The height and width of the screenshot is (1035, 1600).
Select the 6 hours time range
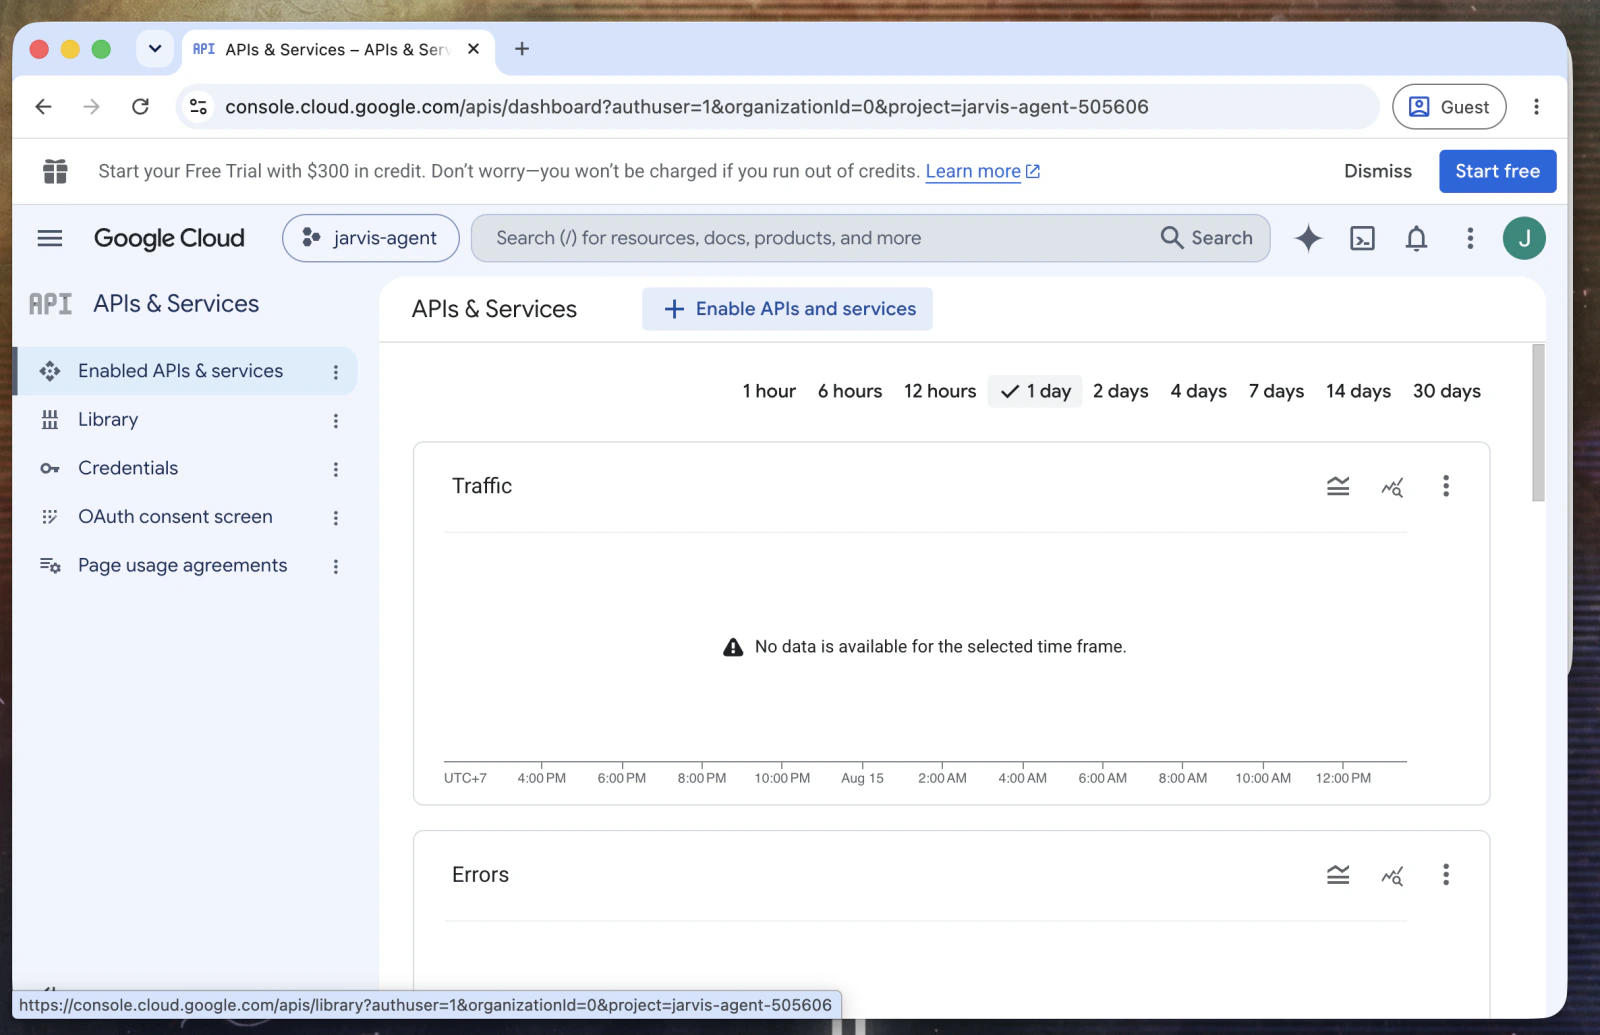pyautogui.click(x=850, y=391)
